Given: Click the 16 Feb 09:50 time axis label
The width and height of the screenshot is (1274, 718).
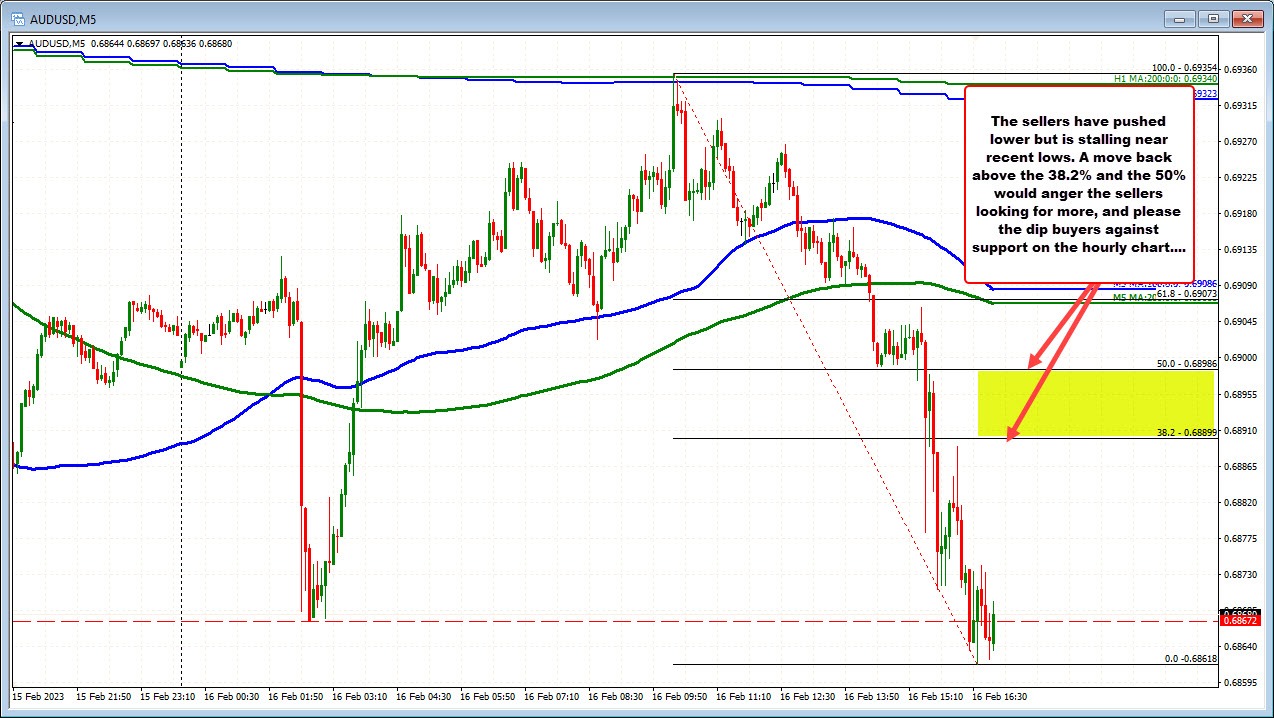Looking at the screenshot, I should [682, 695].
